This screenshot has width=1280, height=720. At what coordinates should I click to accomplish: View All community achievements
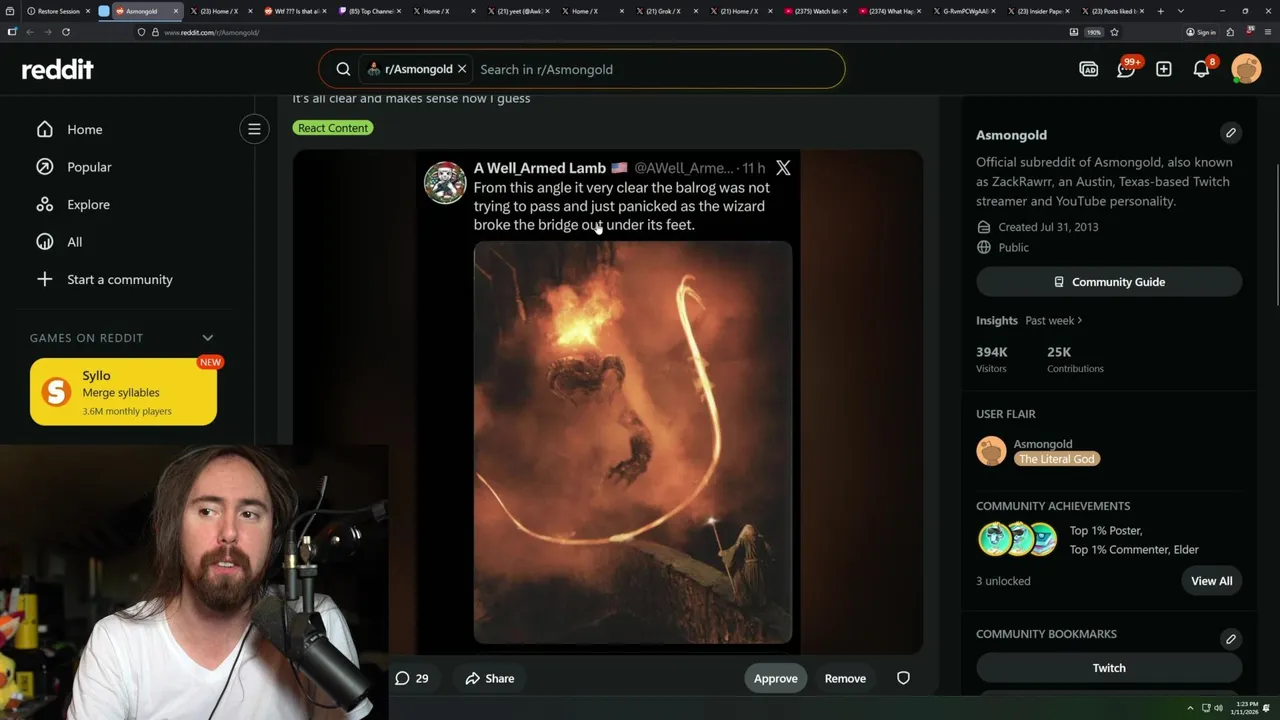coord(1211,581)
